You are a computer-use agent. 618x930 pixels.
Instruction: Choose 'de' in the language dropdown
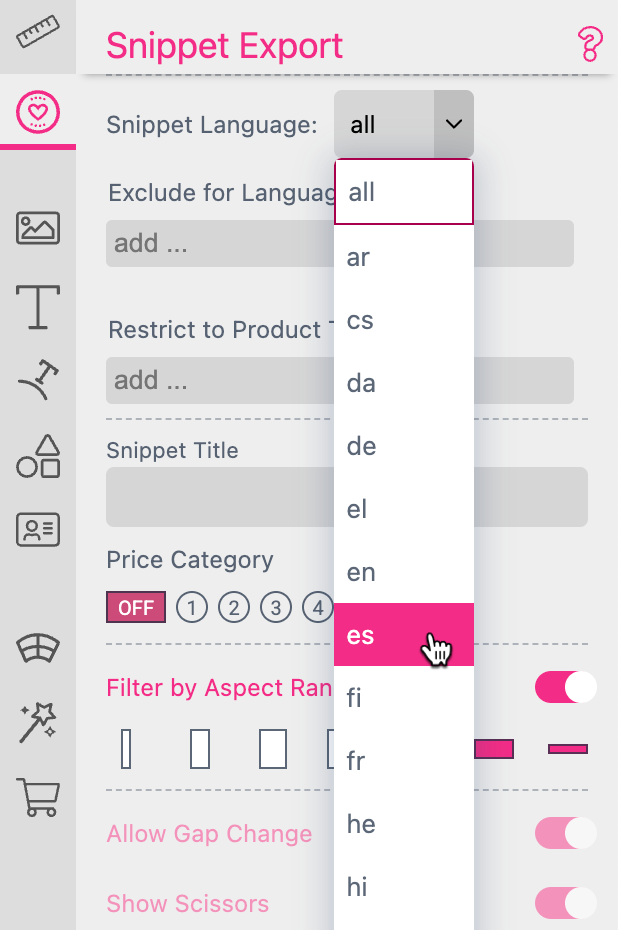tap(403, 446)
